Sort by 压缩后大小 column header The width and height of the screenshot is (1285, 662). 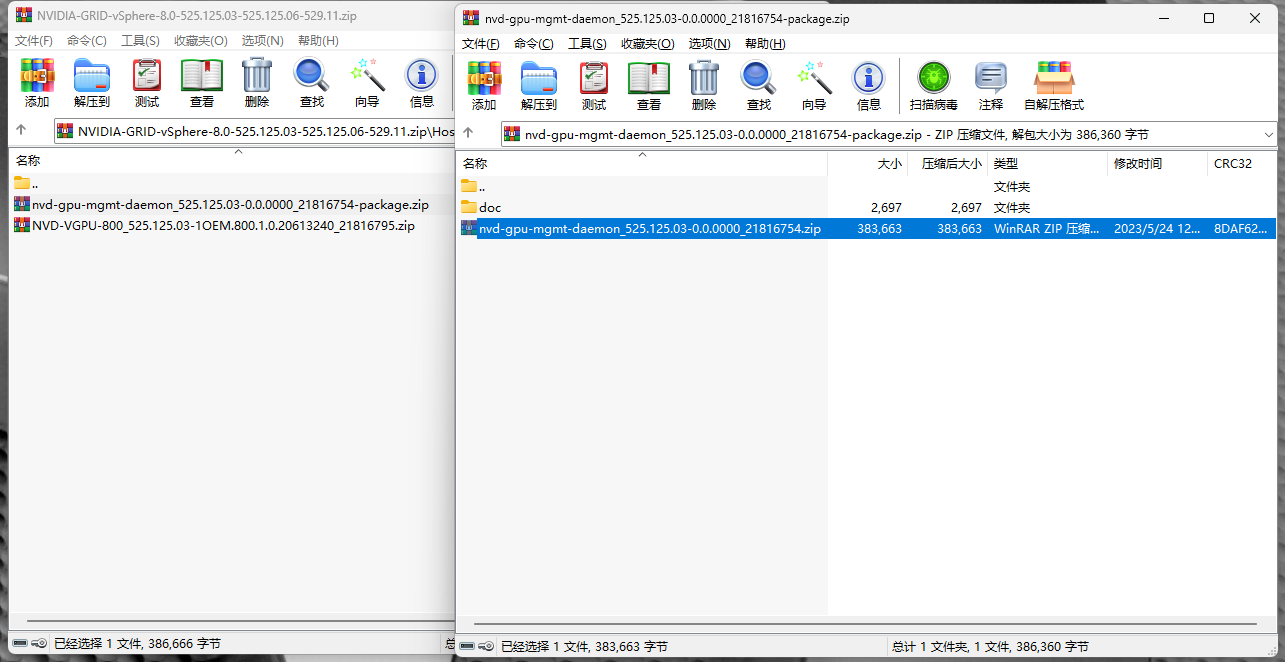946,163
